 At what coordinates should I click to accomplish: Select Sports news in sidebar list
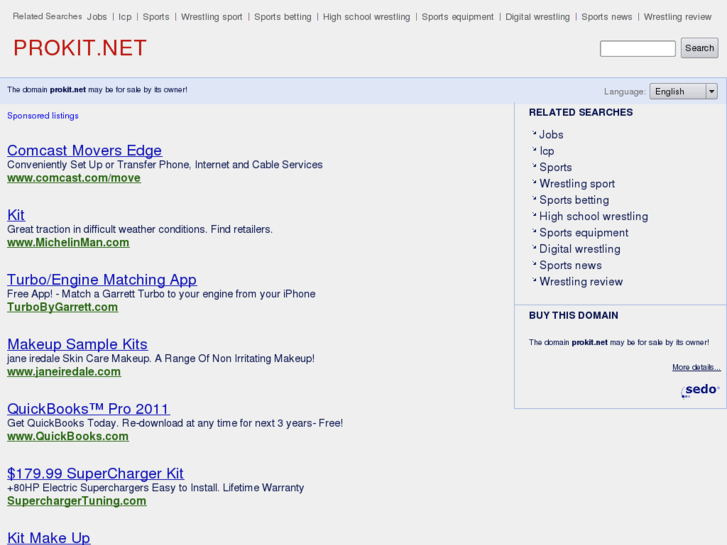(x=570, y=265)
